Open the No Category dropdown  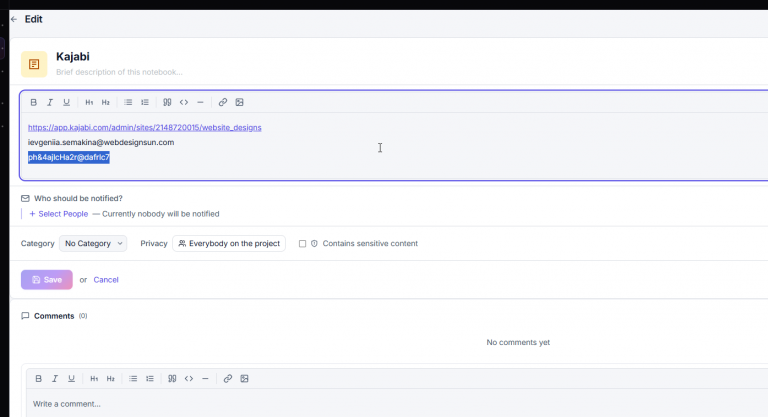93,244
